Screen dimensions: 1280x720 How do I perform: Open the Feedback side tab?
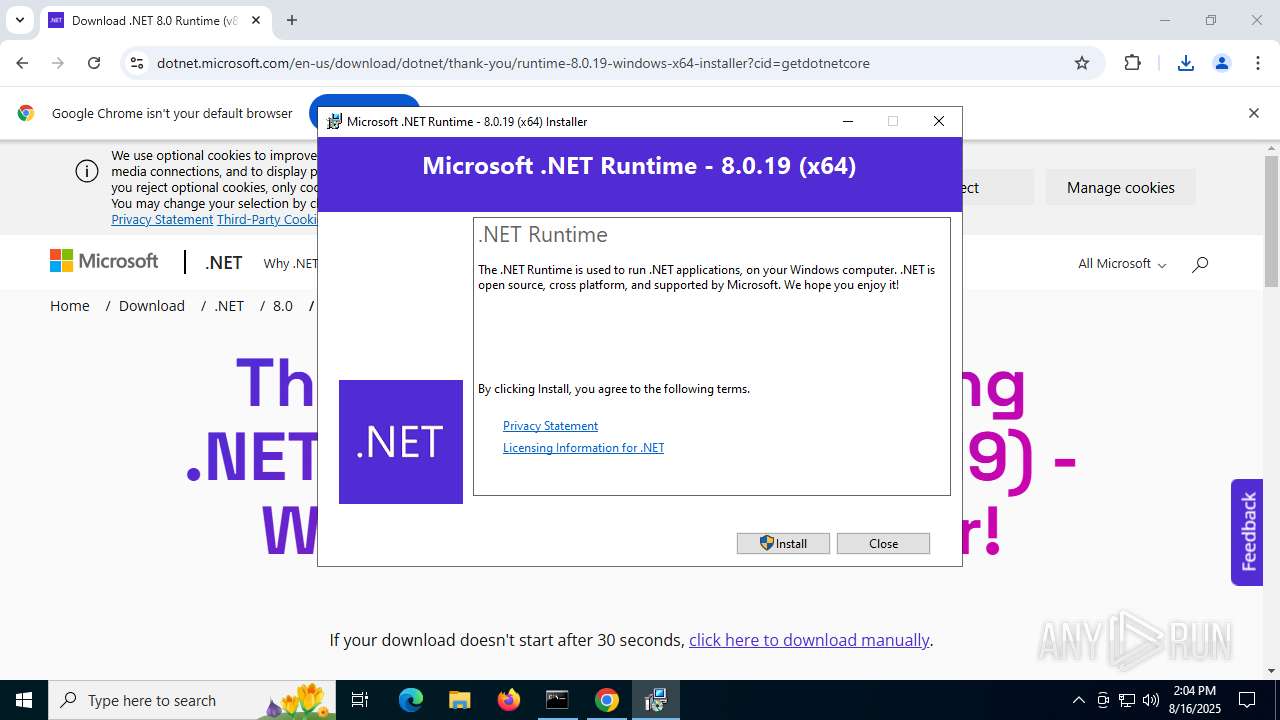click(x=1247, y=532)
